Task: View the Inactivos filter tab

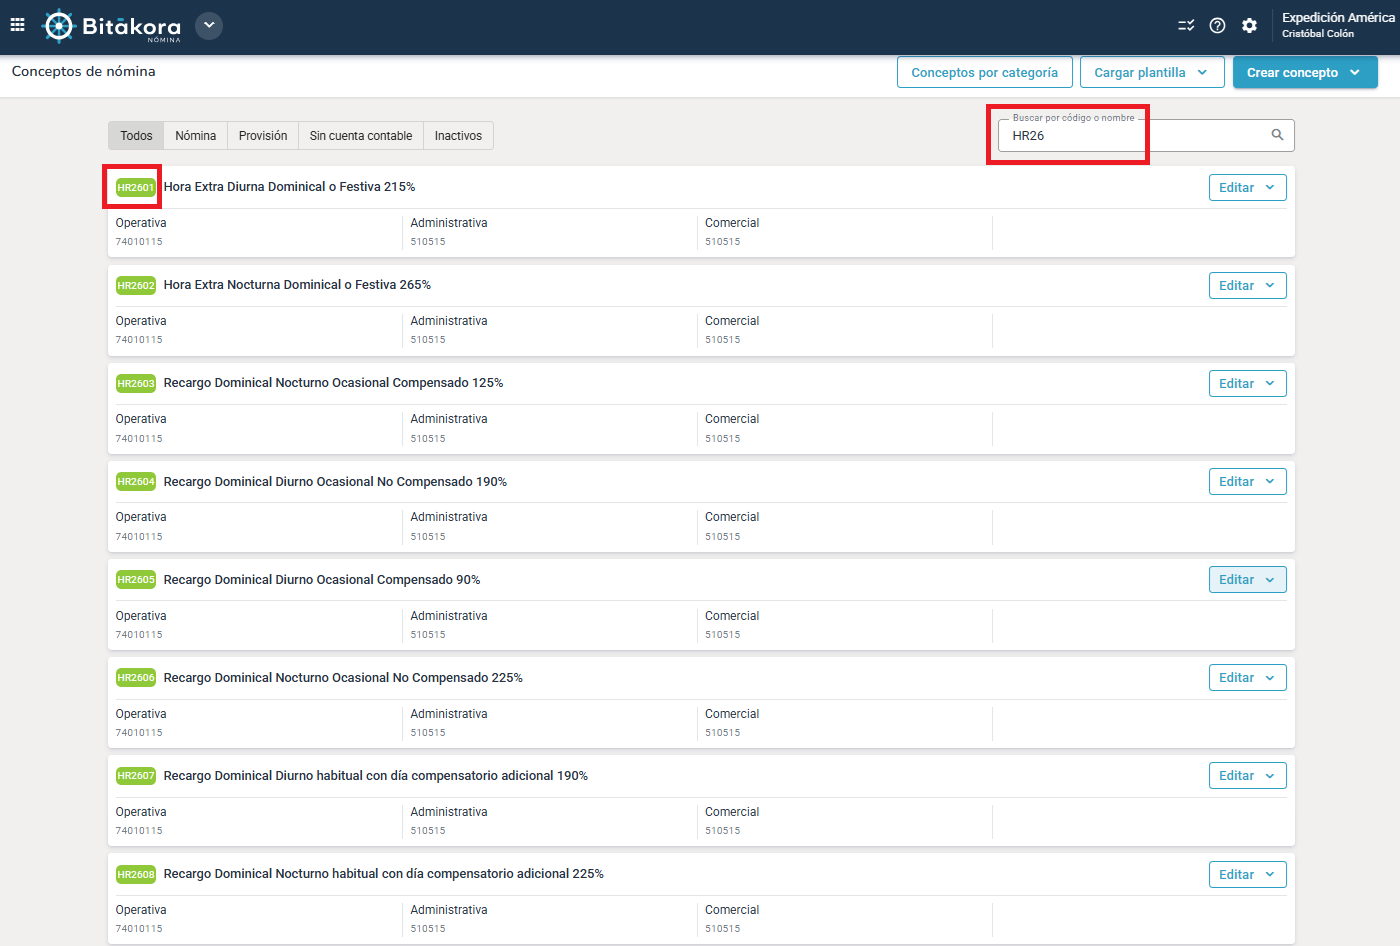Action: tap(458, 136)
